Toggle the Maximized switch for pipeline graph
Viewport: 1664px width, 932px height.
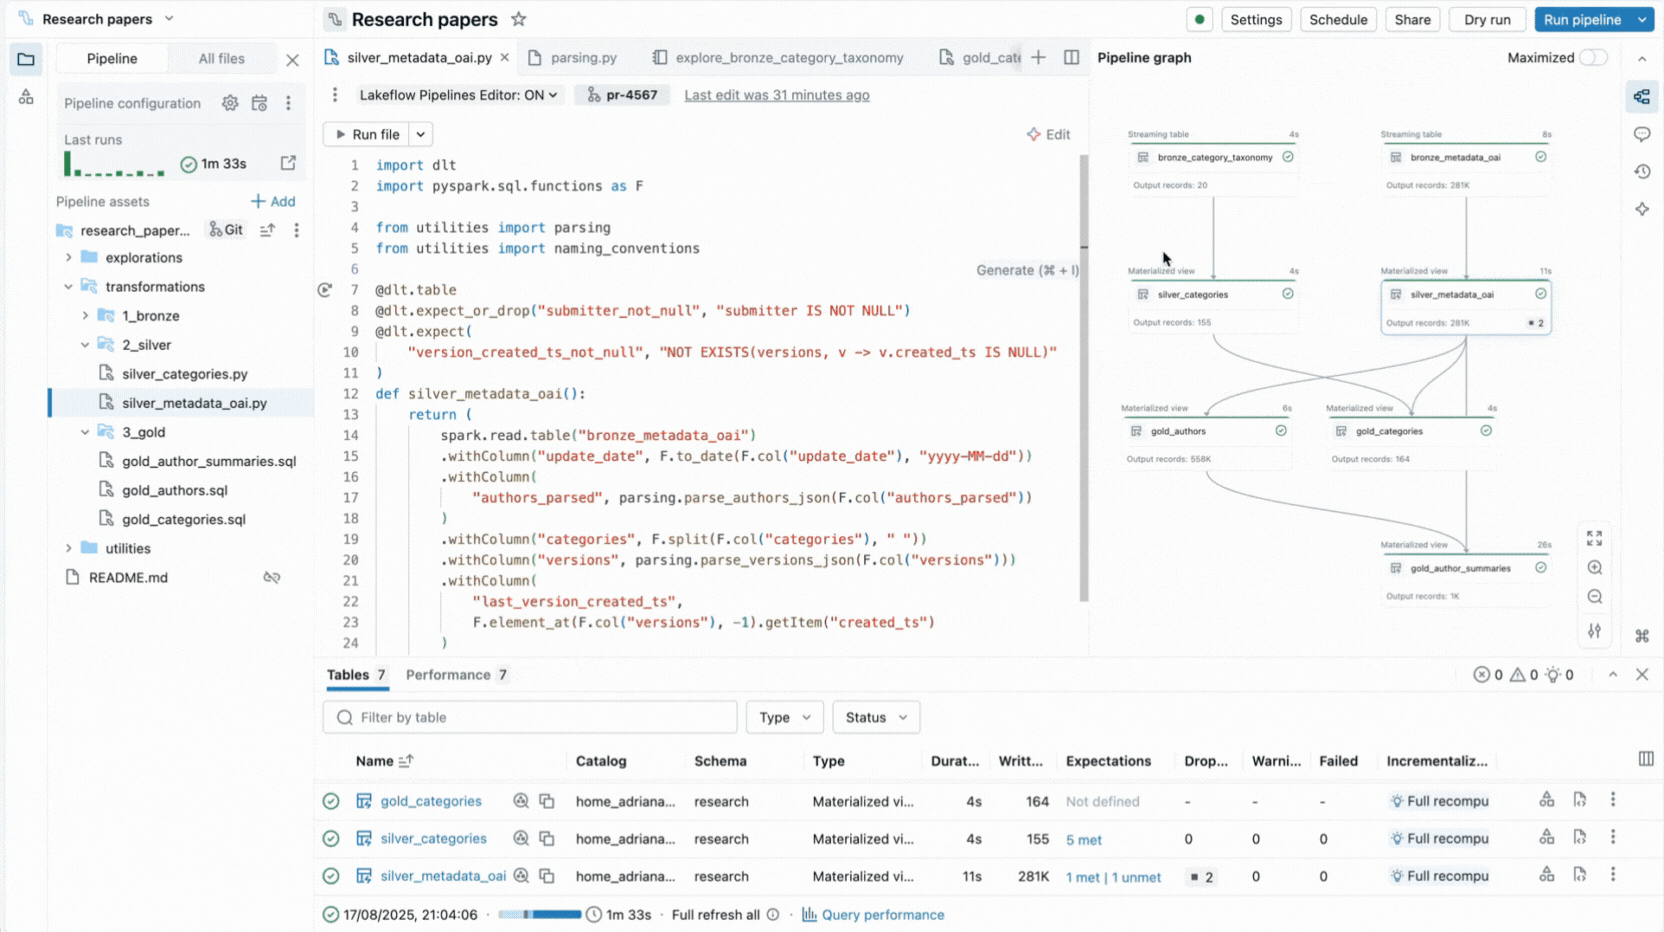[1592, 58]
